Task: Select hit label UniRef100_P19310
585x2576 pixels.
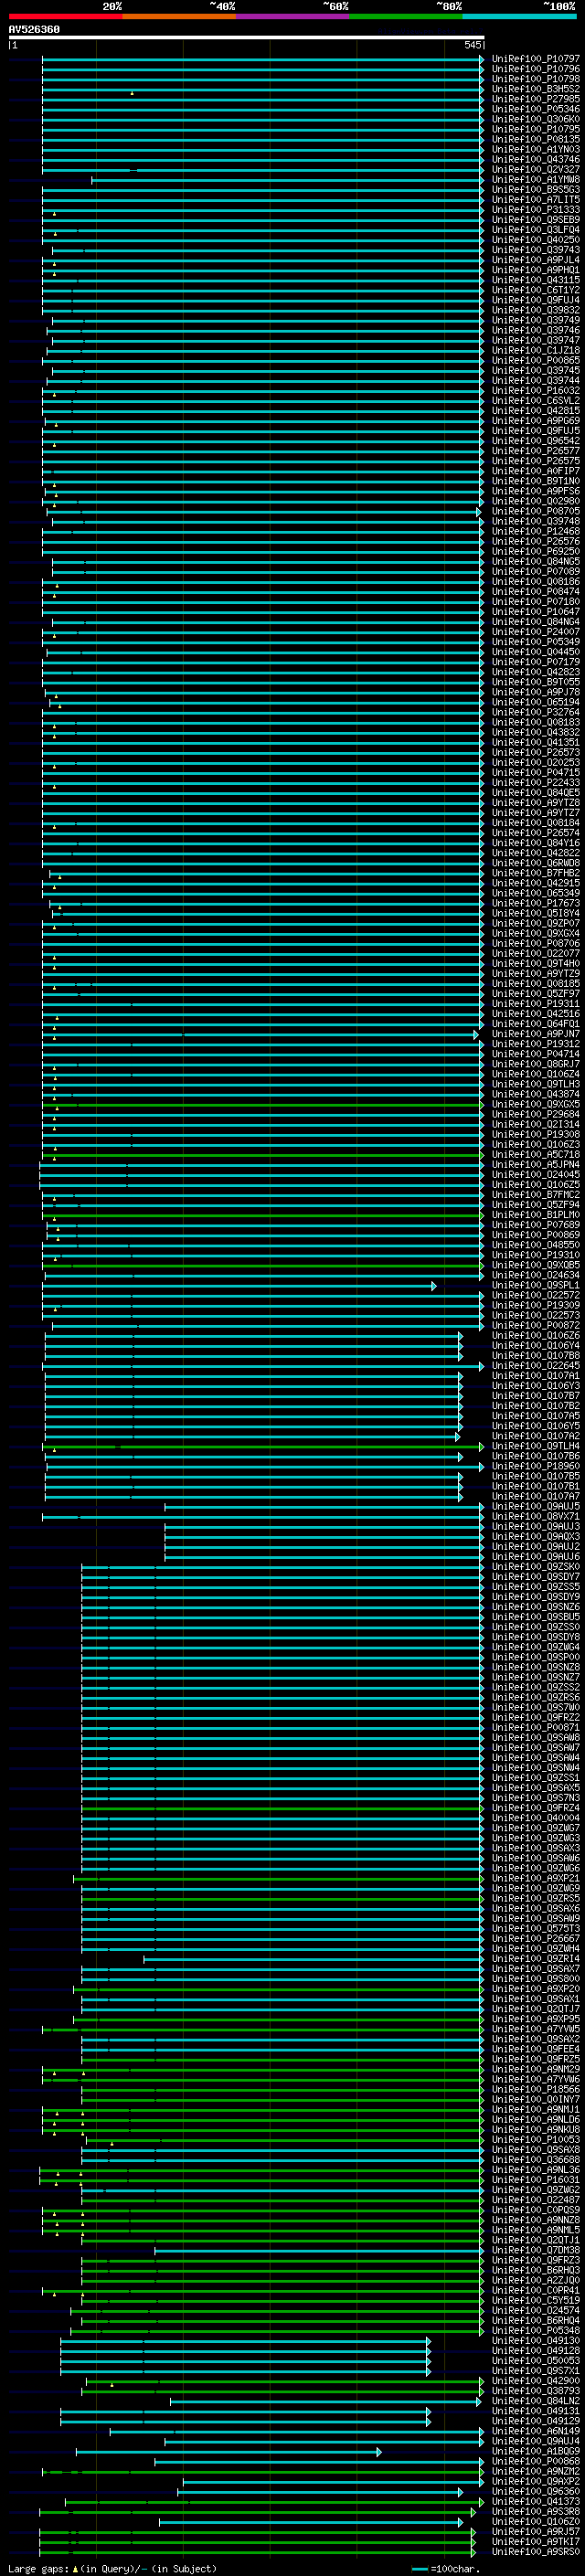Action: point(536,1254)
